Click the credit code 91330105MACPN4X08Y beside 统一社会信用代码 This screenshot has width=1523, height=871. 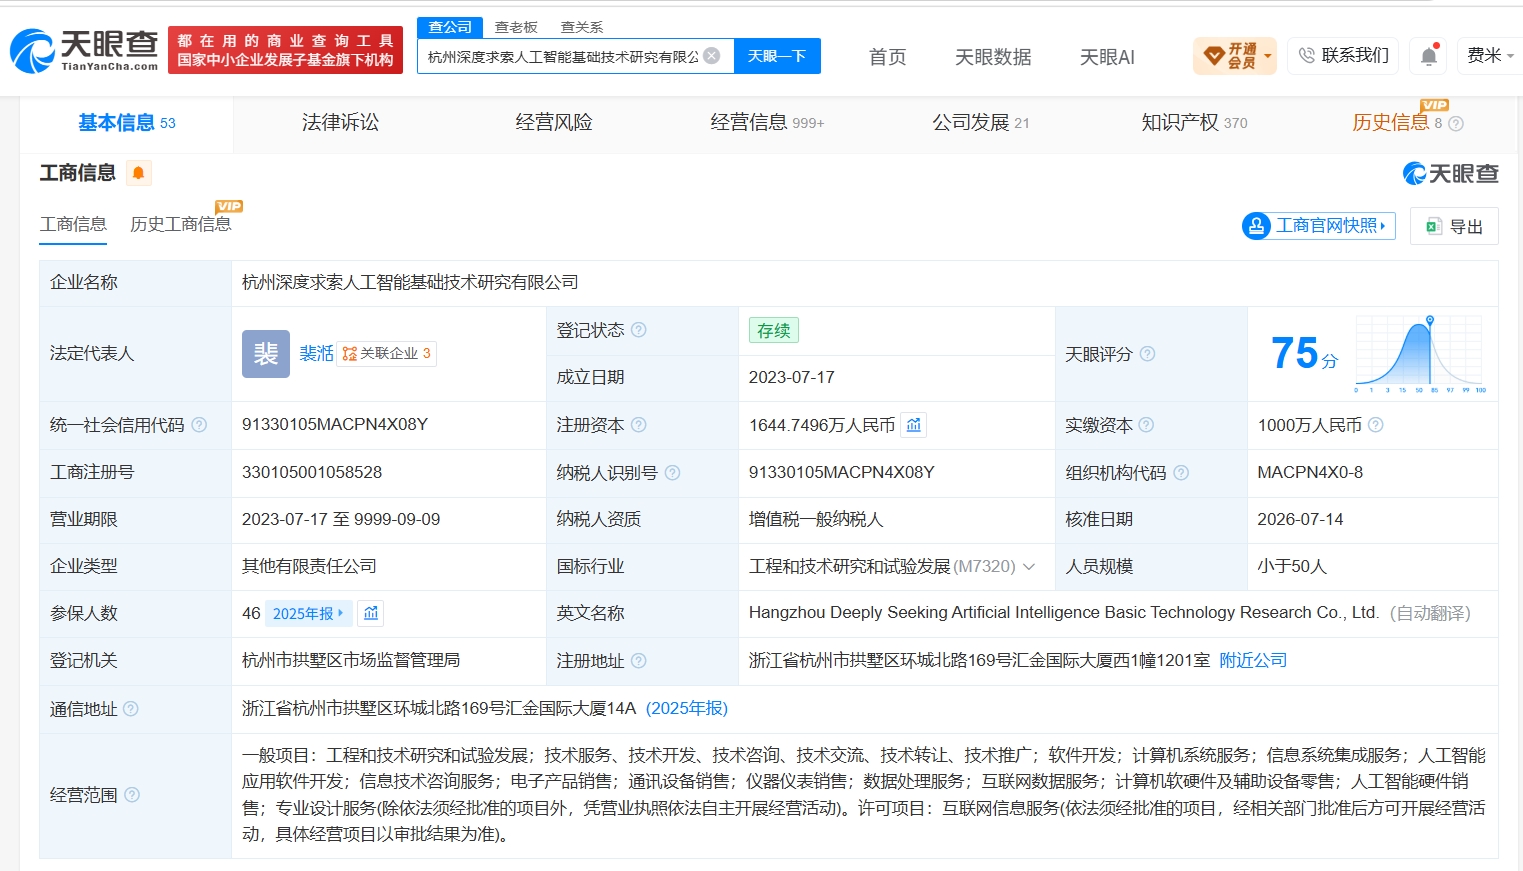pyautogui.click(x=335, y=425)
